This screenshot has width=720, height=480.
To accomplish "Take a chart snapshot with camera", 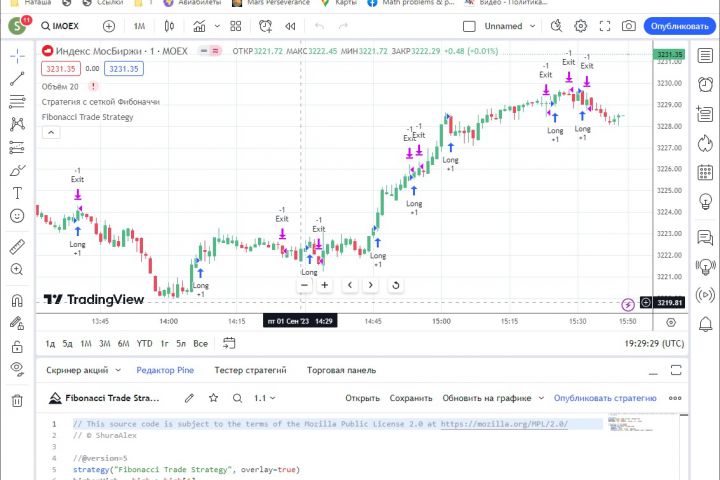I will pos(629,26).
